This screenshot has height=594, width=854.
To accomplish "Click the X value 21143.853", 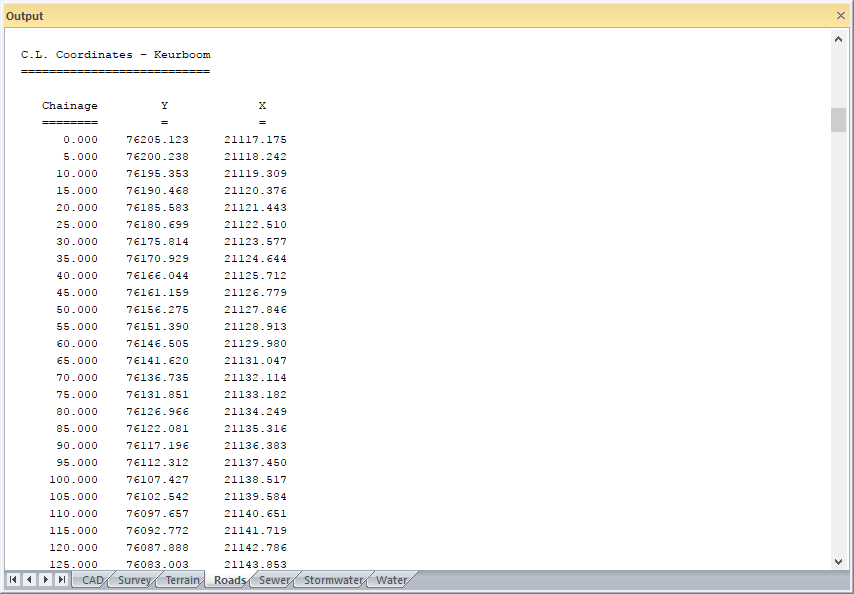I will click(x=255, y=565).
